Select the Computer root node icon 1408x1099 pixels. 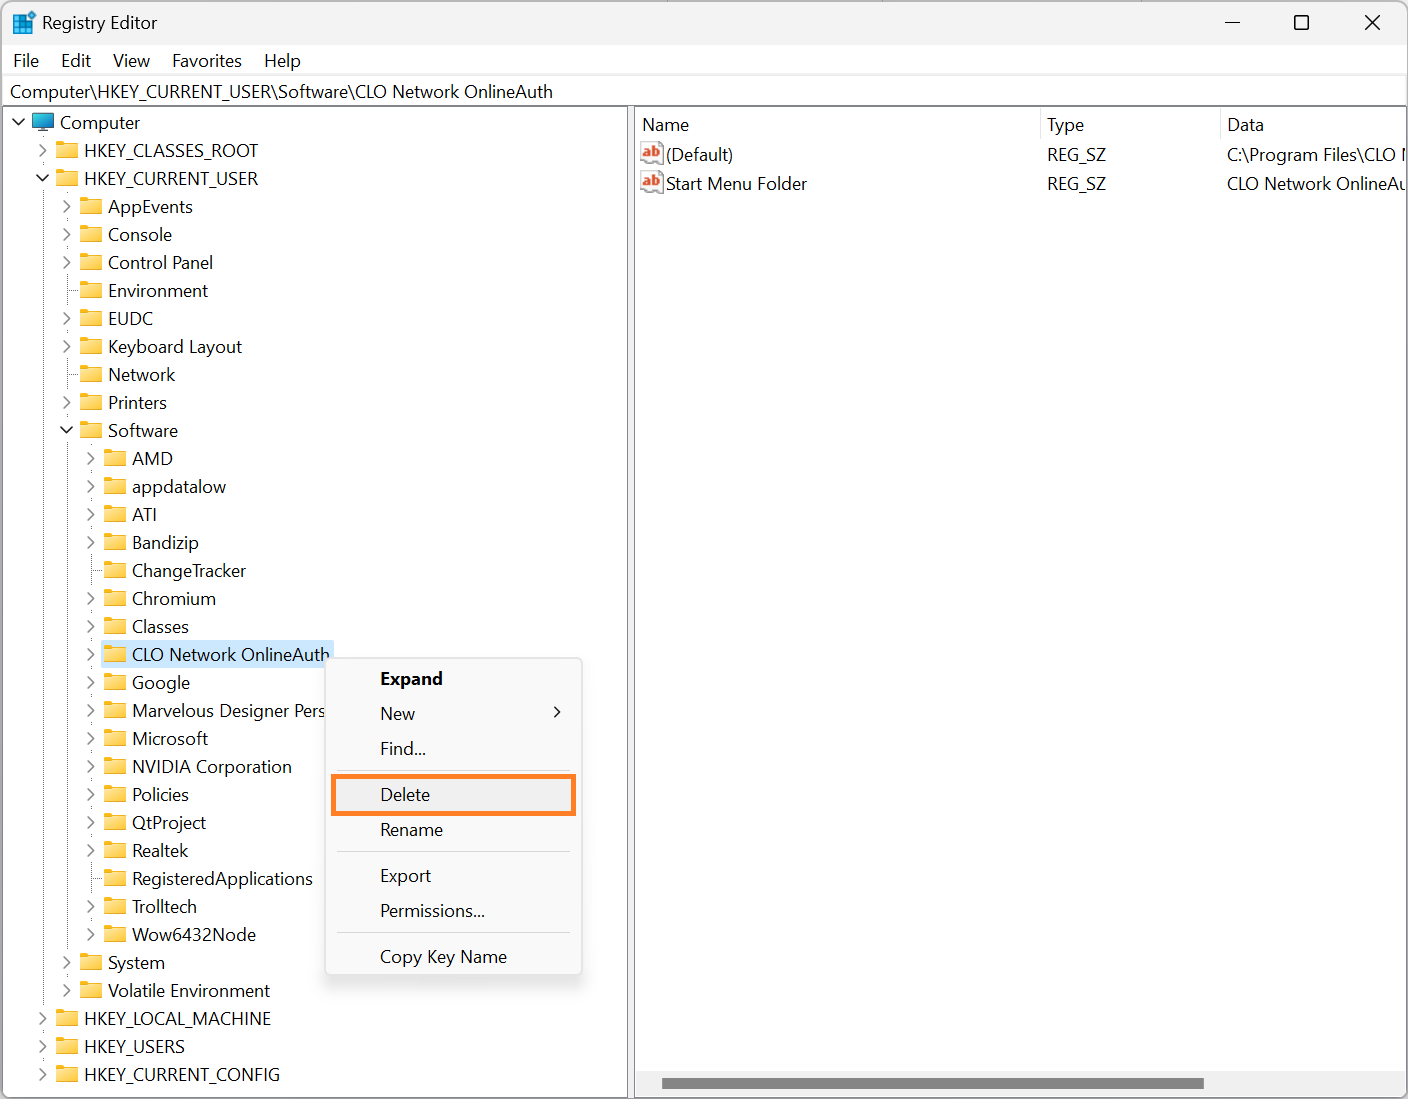(43, 122)
